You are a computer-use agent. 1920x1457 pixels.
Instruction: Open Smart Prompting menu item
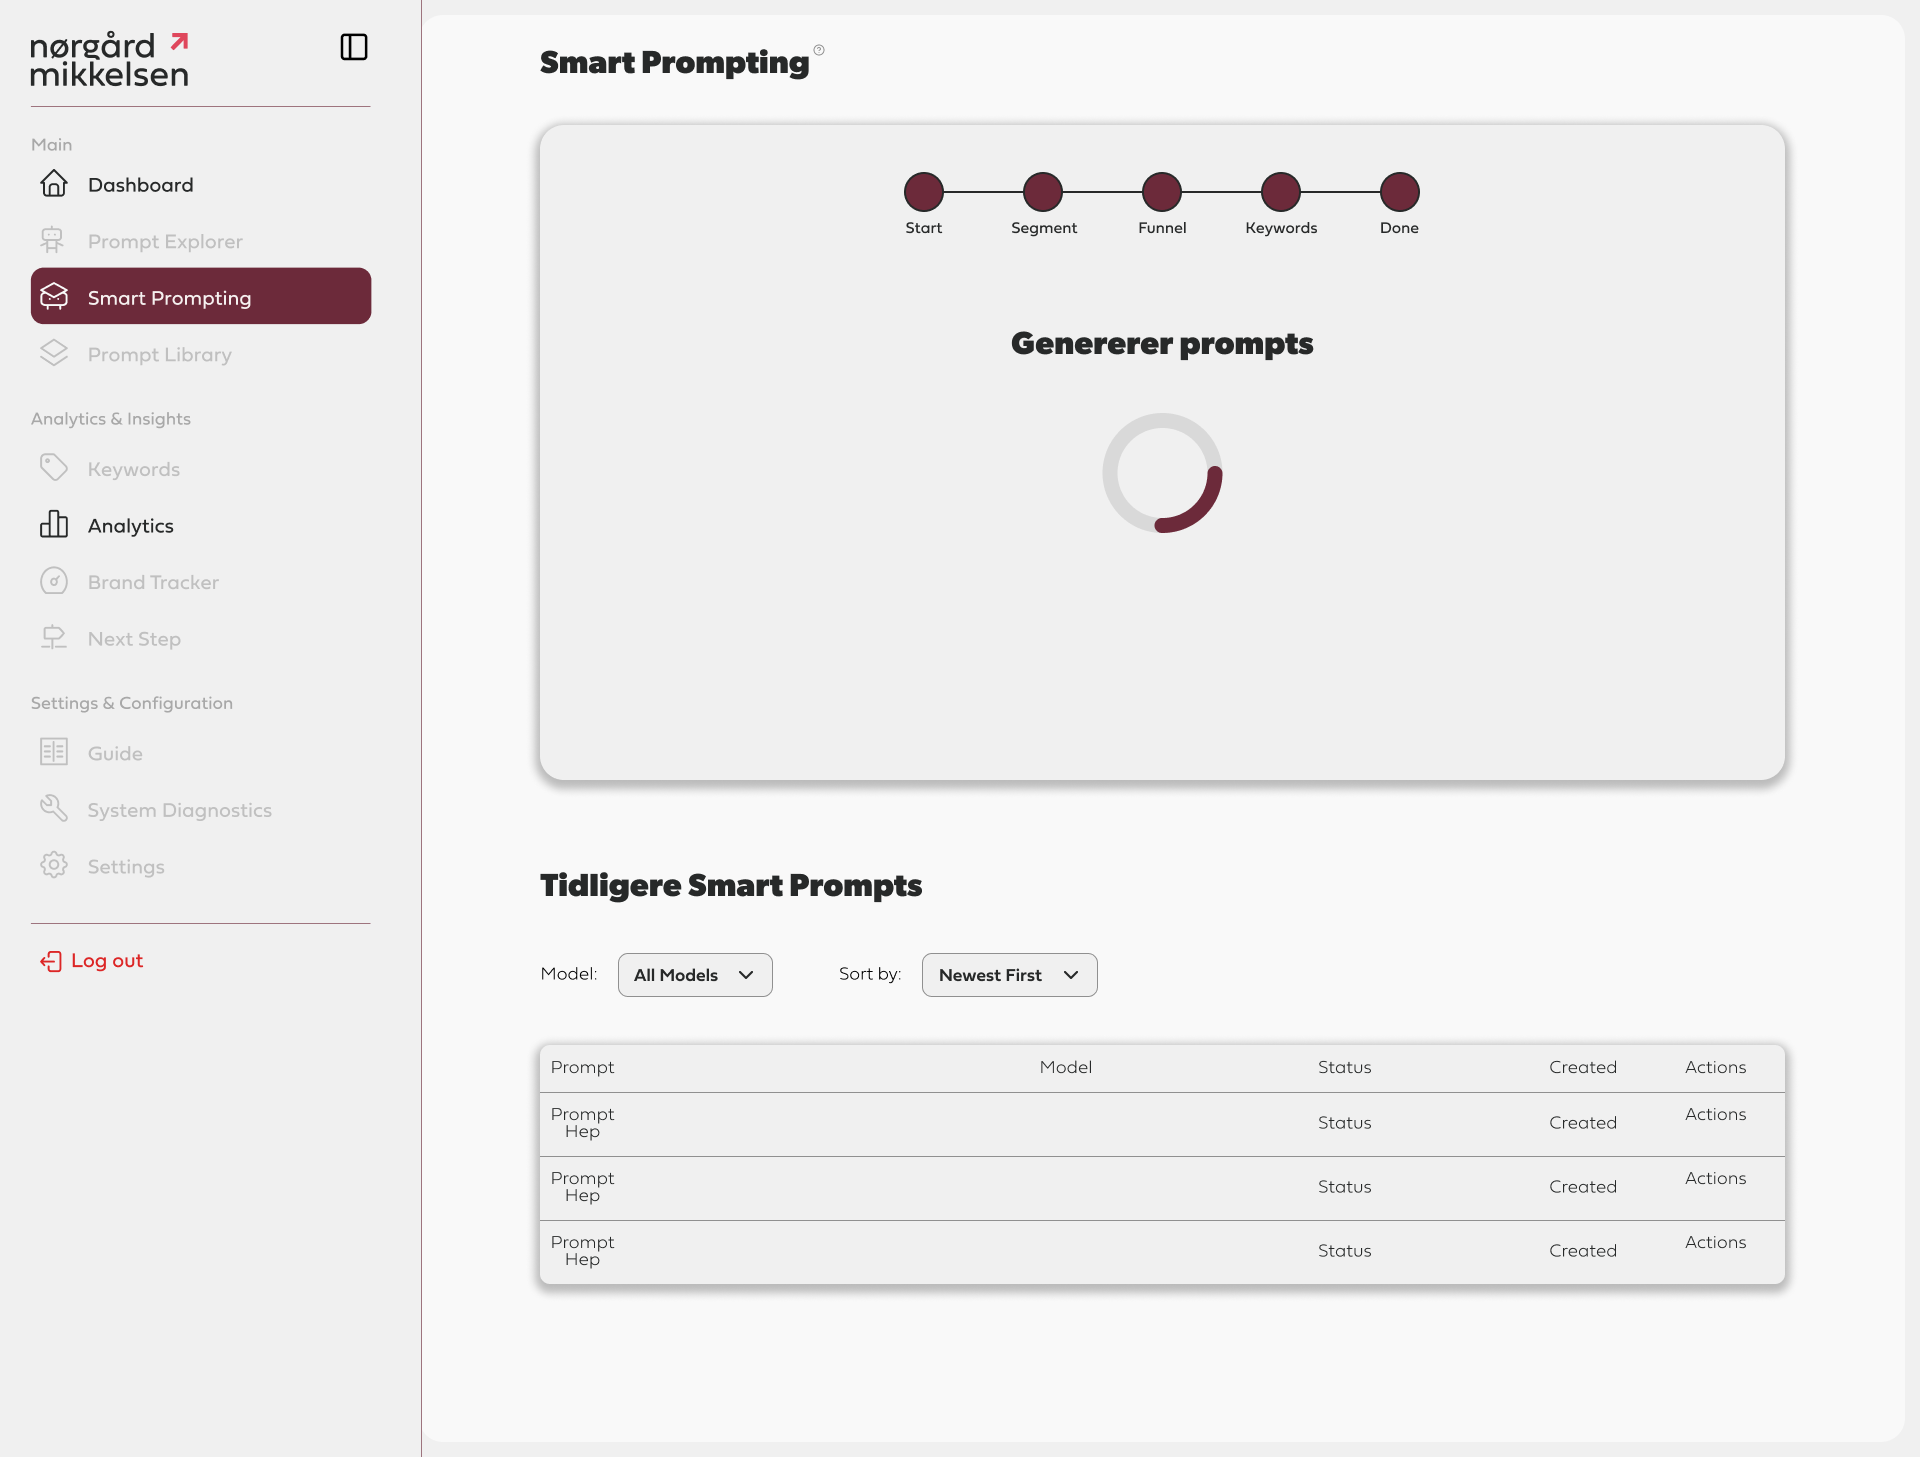pos(201,297)
